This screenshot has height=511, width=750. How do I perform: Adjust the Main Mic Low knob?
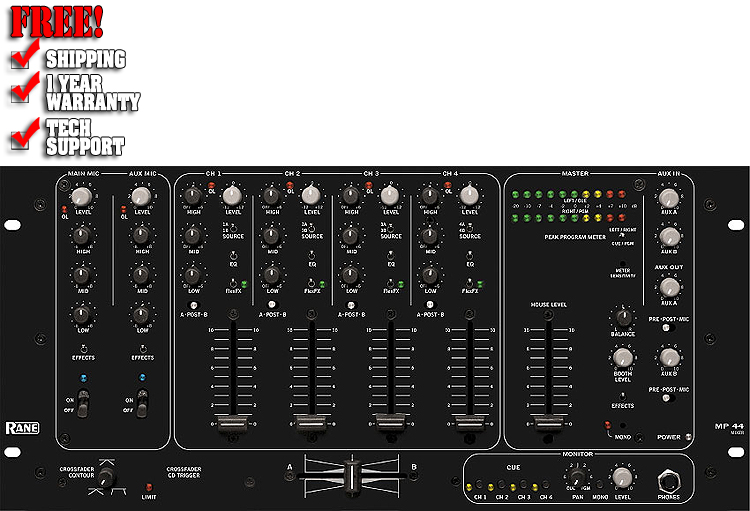(82, 315)
